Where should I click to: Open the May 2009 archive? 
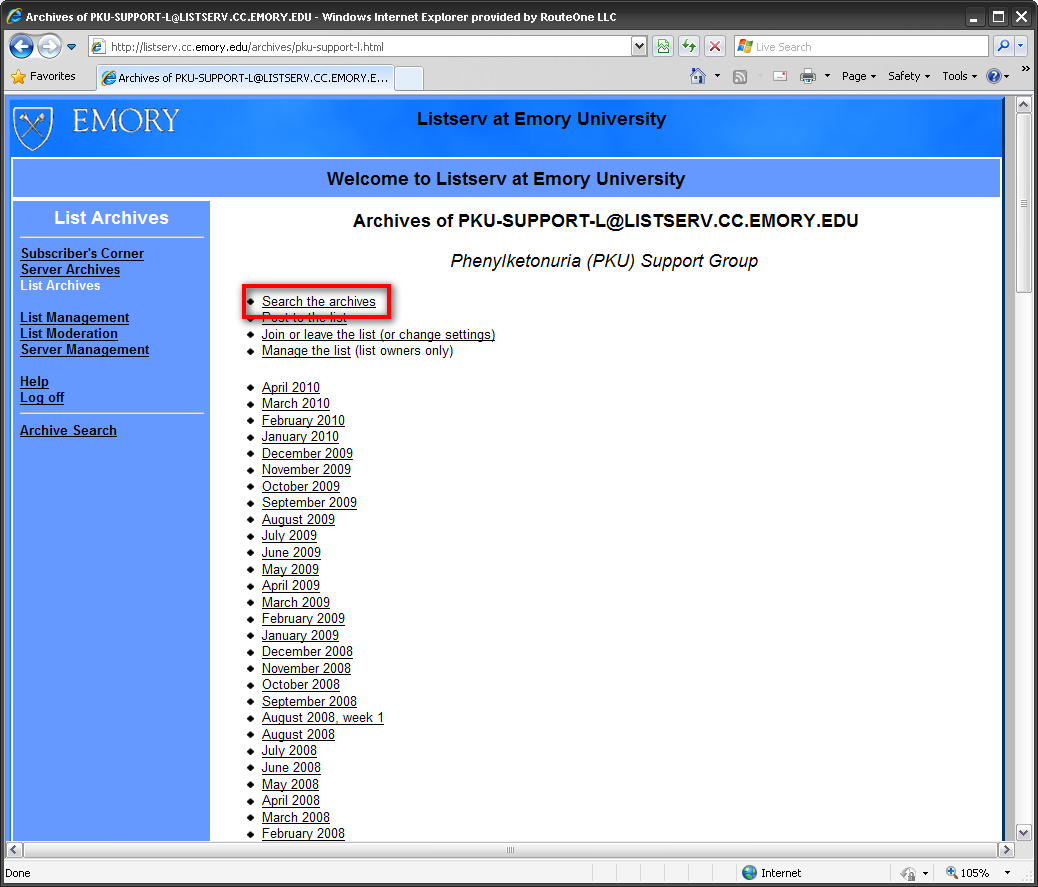click(290, 569)
